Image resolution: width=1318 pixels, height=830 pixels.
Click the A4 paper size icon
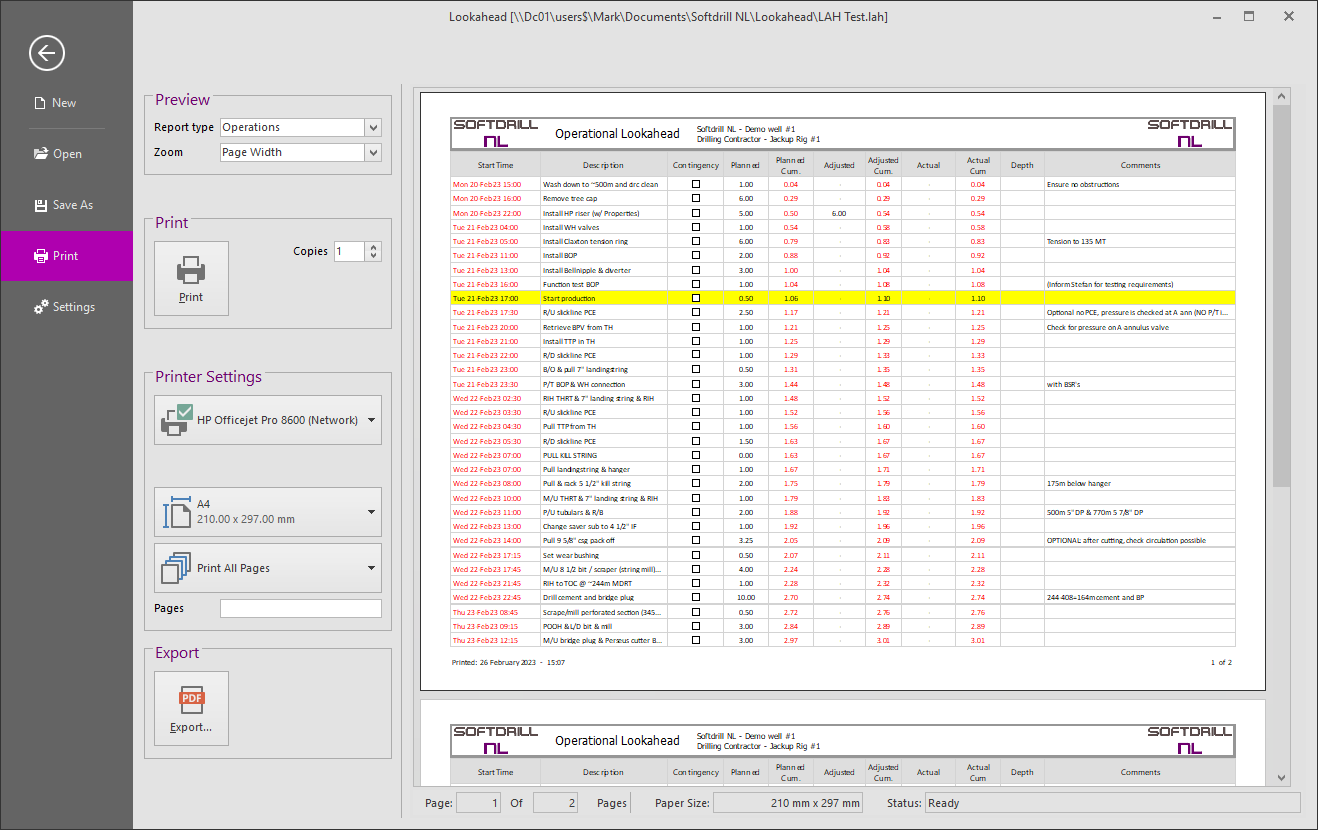[x=176, y=512]
